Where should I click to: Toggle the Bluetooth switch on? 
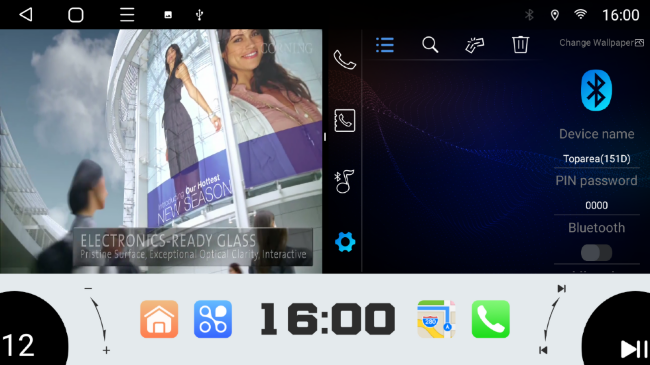coord(596,252)
